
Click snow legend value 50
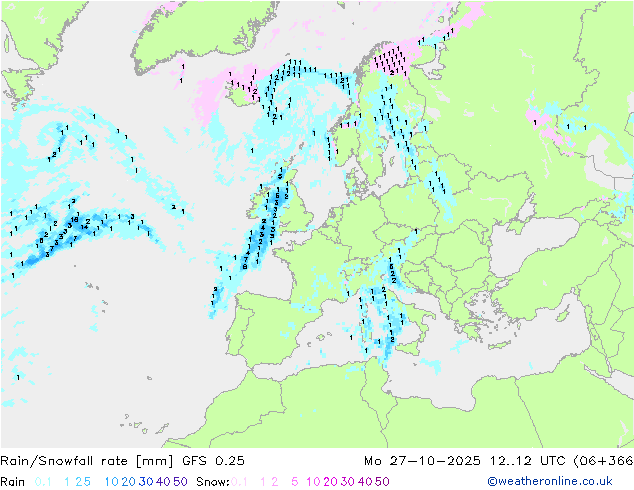382,482
